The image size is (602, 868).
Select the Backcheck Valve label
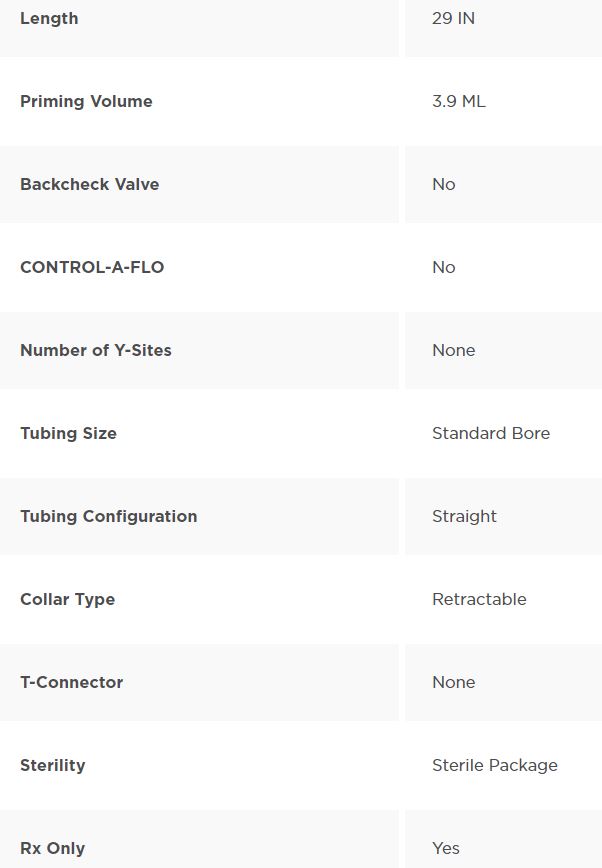90,184
